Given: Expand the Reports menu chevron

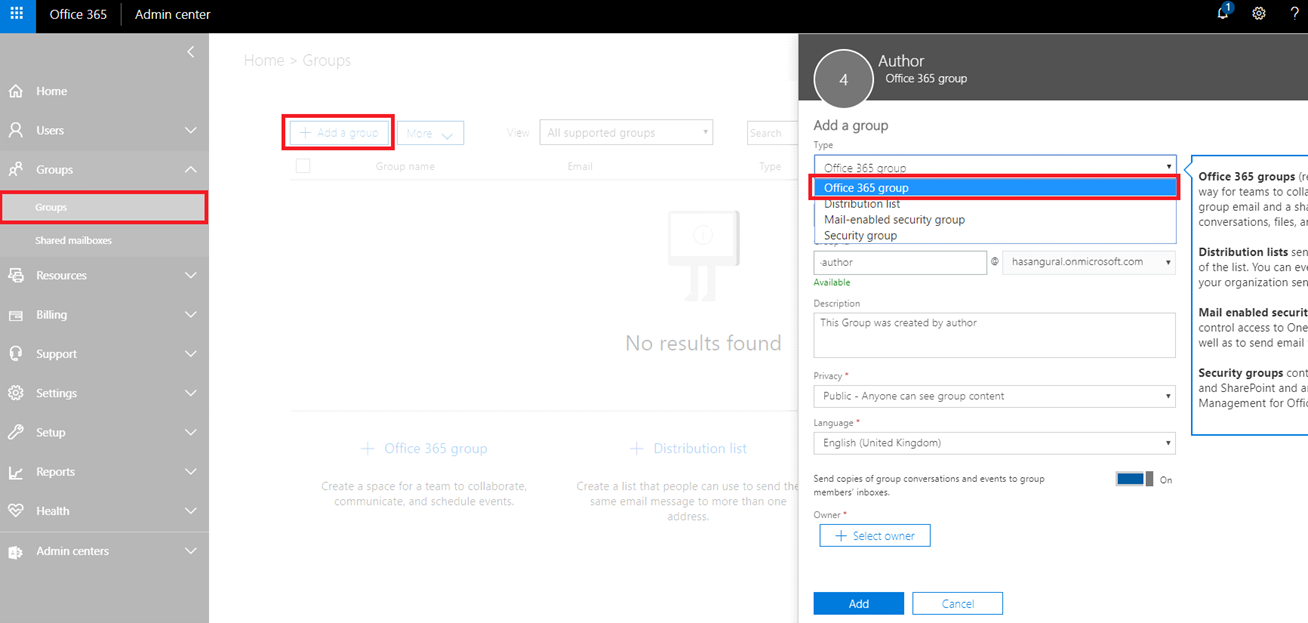Looking at the screenshot, I should [x=191, y=472].
